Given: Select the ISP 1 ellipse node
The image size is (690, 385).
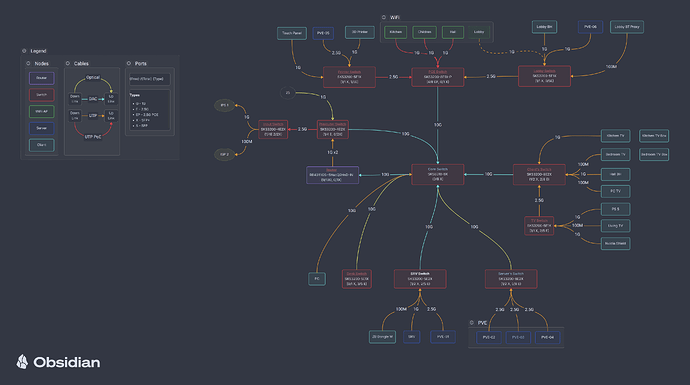Looking at the screenshot, I should (224, 106).
